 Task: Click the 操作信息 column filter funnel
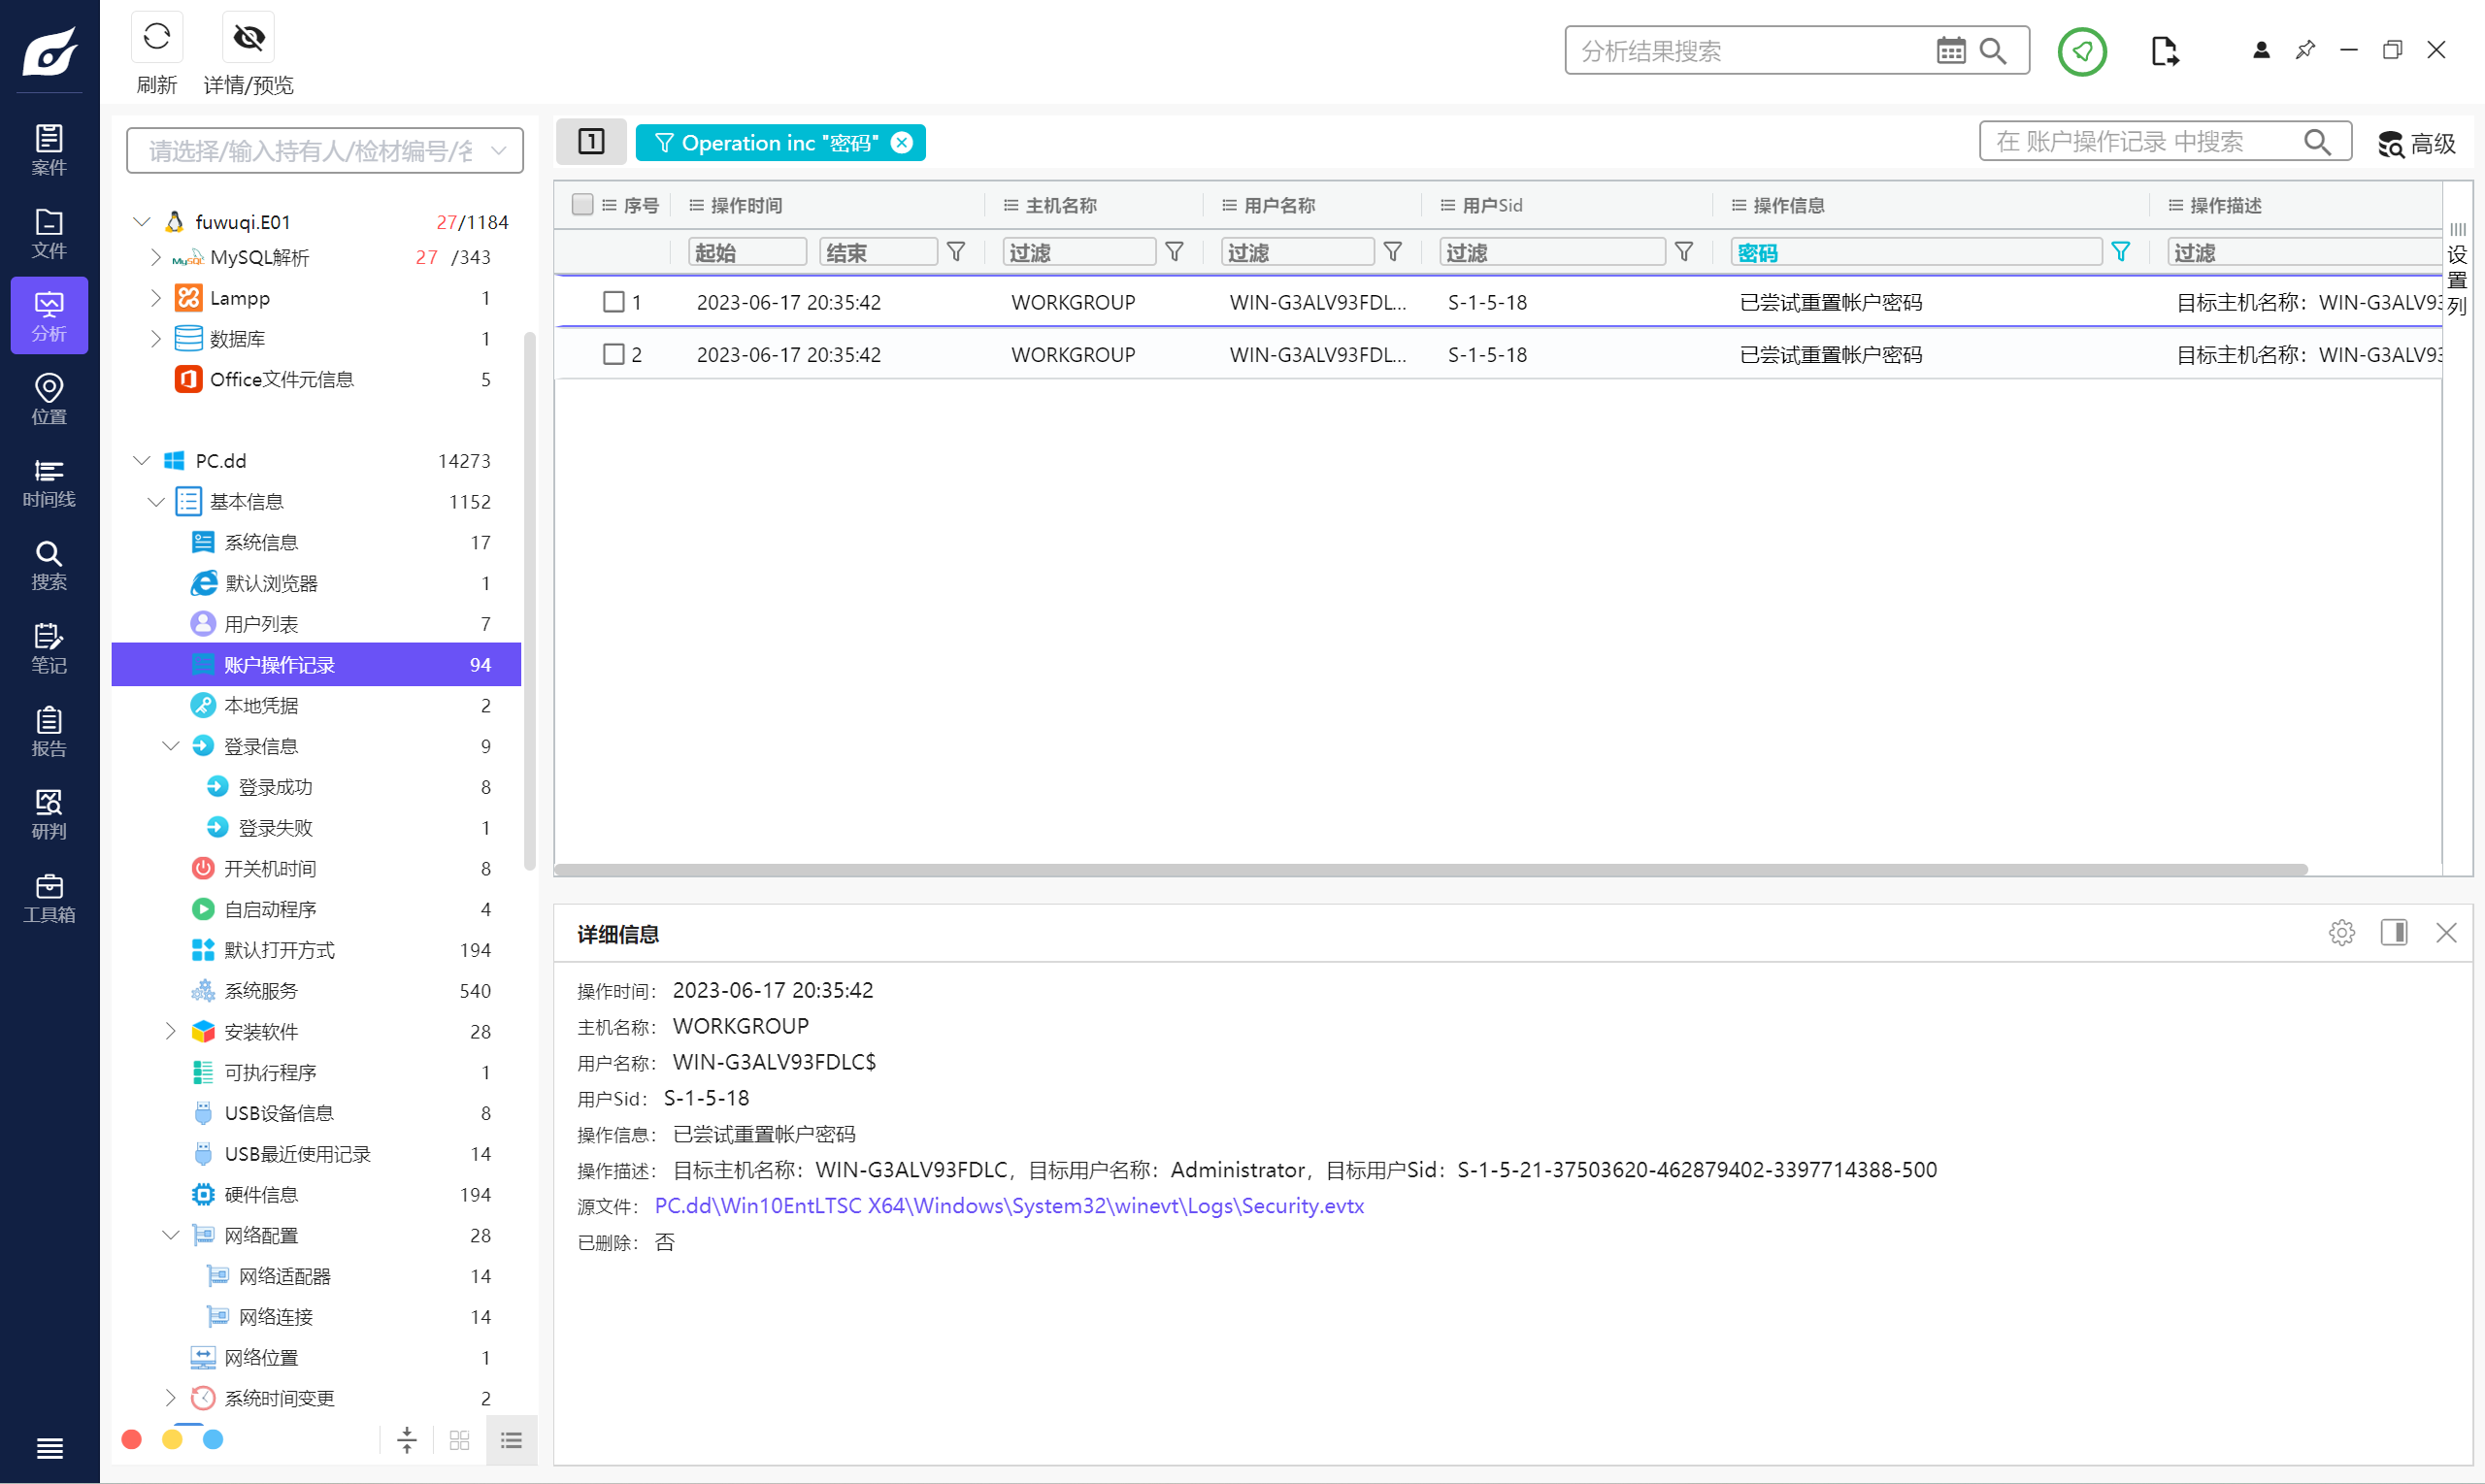point(2121,252)
